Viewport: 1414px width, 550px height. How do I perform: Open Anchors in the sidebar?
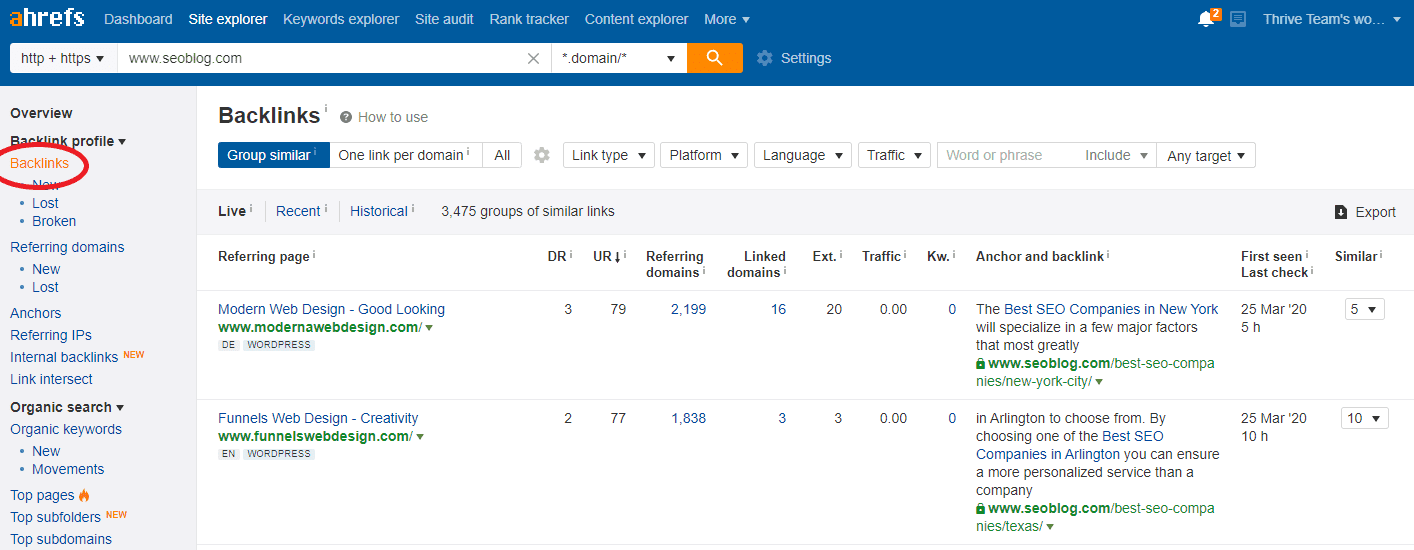[x=35, y=313]
